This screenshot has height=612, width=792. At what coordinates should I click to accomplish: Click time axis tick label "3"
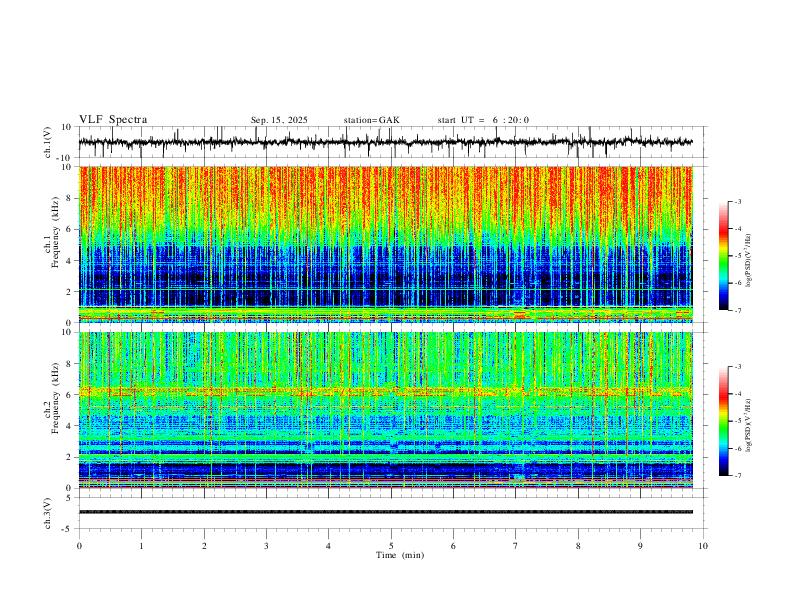tap(266, 546)
